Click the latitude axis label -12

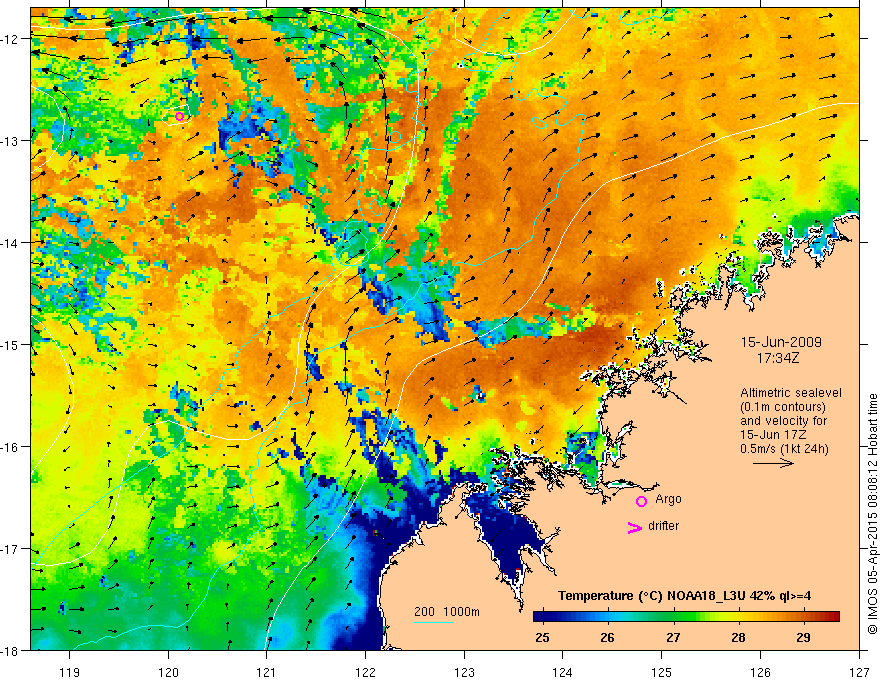10,39
